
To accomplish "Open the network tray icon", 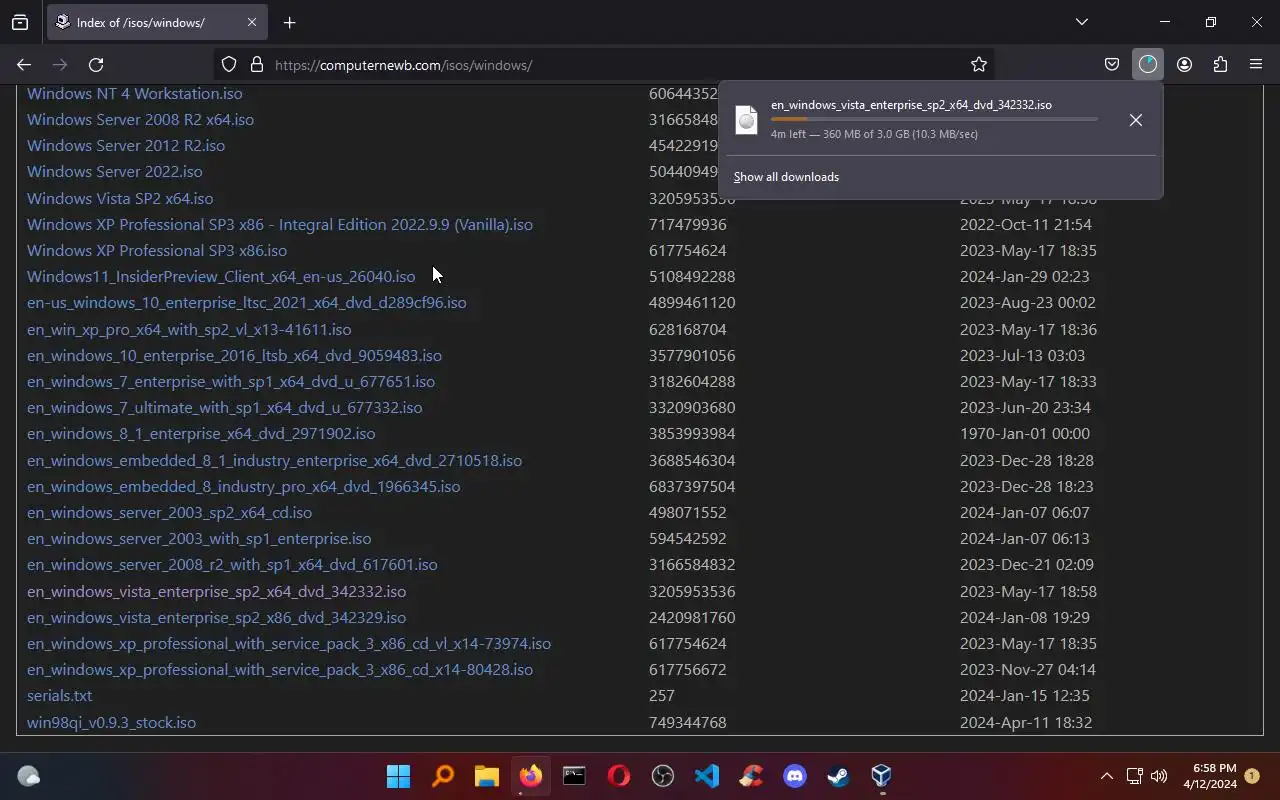I will pyautogui.click(x=1134, y=776).
